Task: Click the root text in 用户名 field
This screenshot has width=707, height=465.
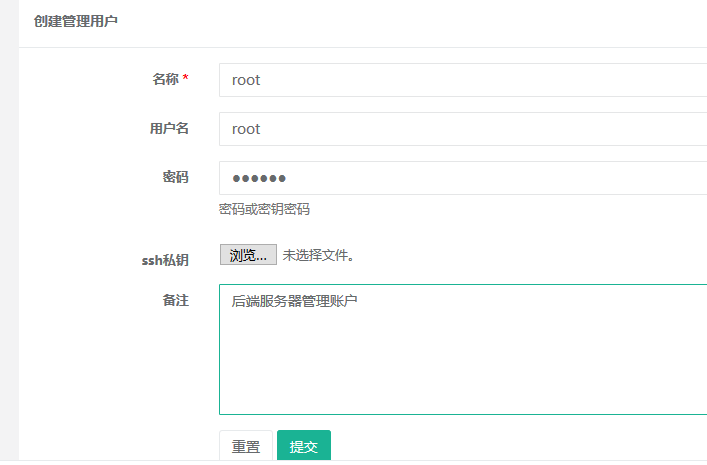Action: coord(246,129)
